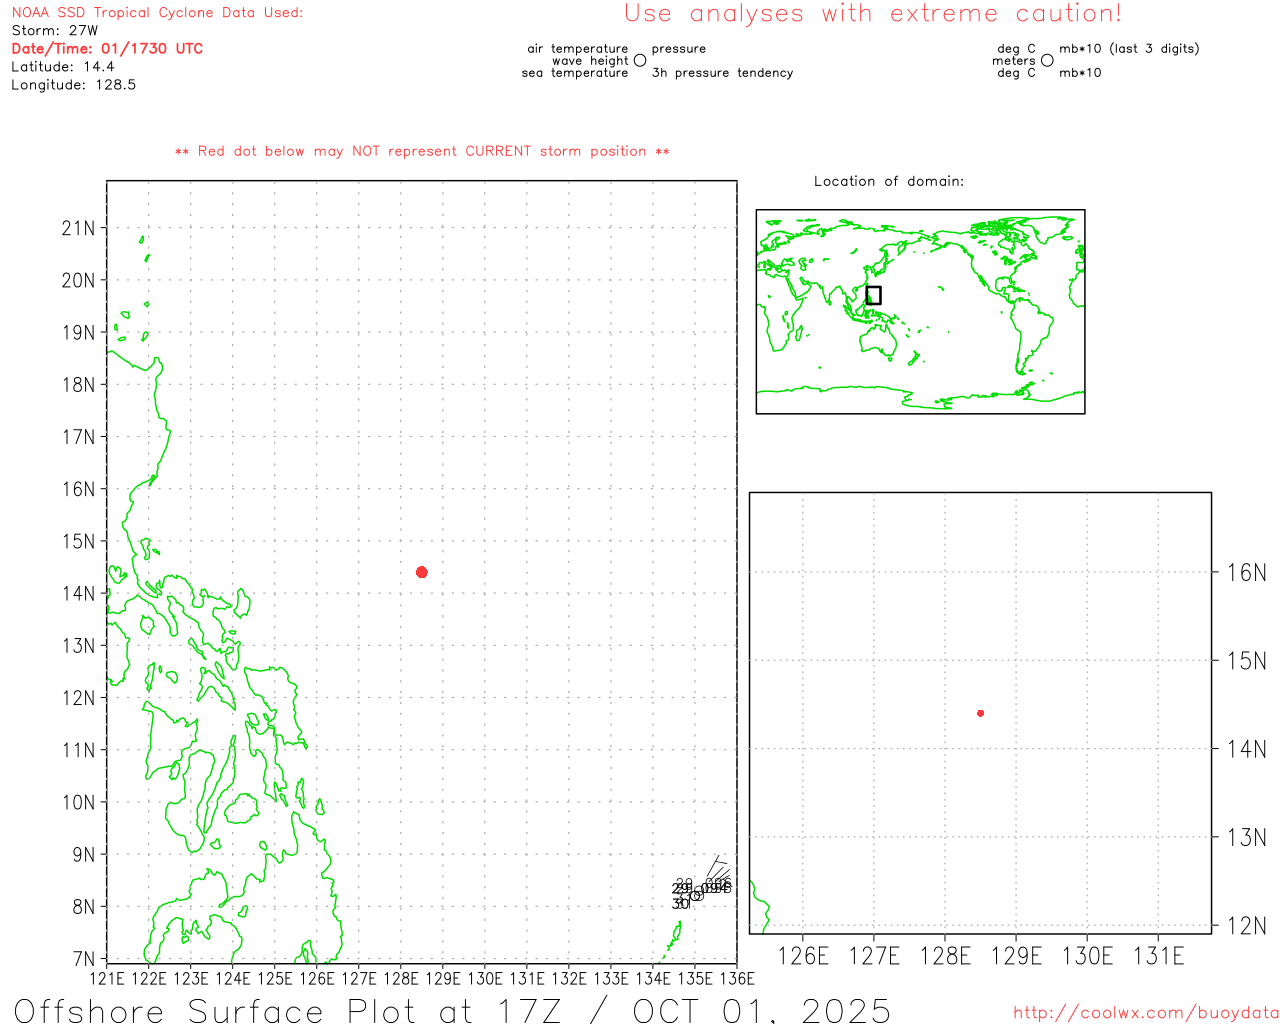This screenshot has width=1280, height=1024.
Task: Click the '3h pressure tendency' legend label
Action: [x=722, y=73]
